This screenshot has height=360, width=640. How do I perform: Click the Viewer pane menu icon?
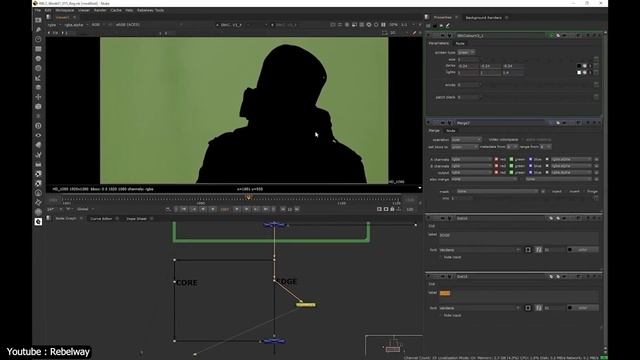pyautogui.click(x=49, y=17)
